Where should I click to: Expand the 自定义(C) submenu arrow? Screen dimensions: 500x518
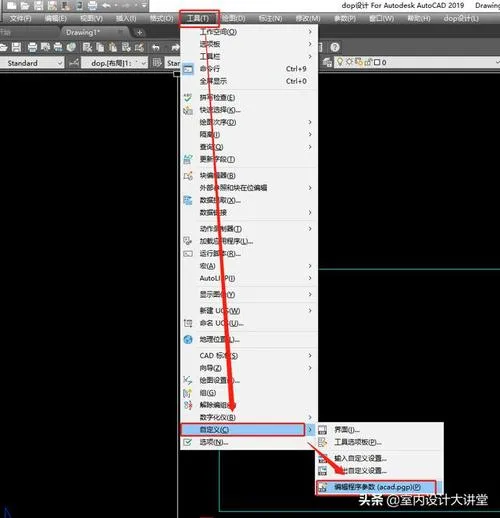tap(310, 429)
